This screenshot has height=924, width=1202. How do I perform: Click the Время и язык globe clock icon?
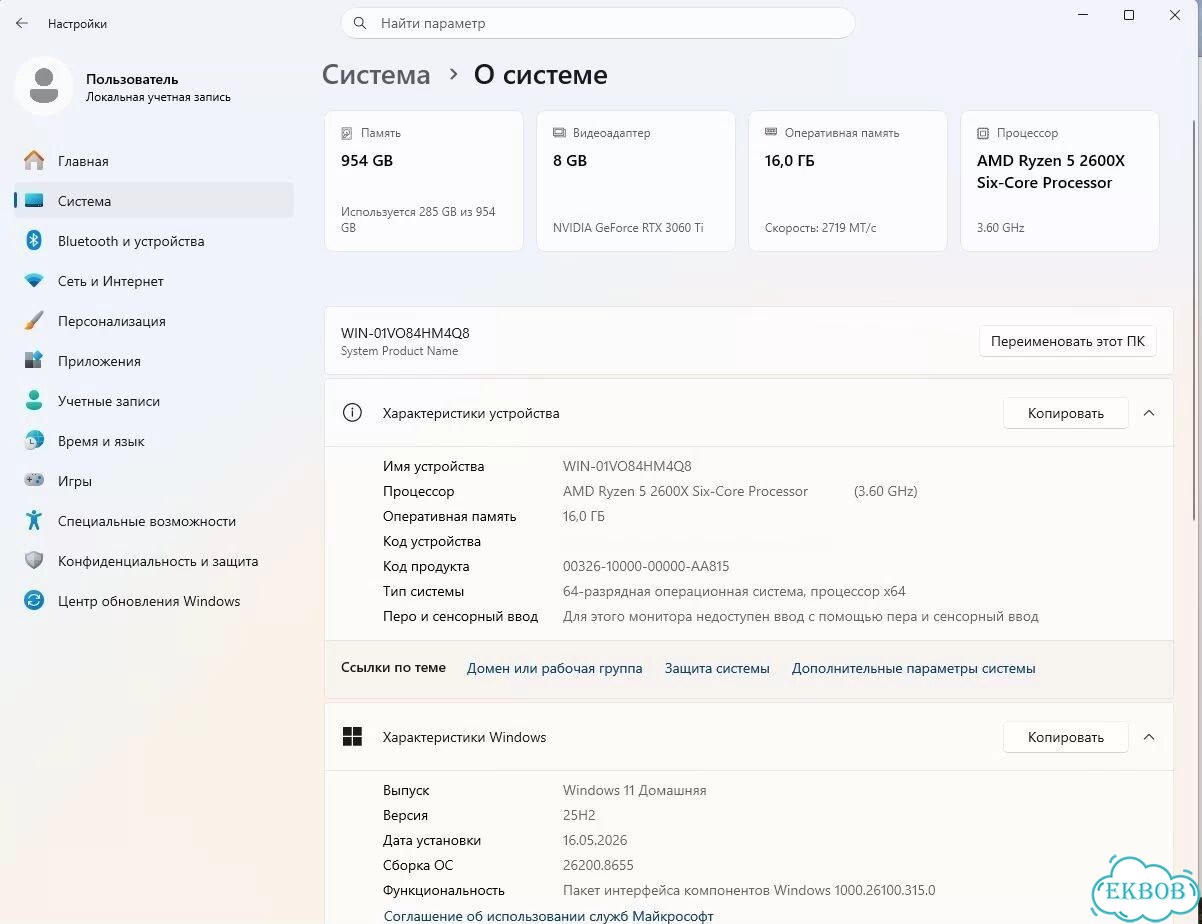click(34, 441)
